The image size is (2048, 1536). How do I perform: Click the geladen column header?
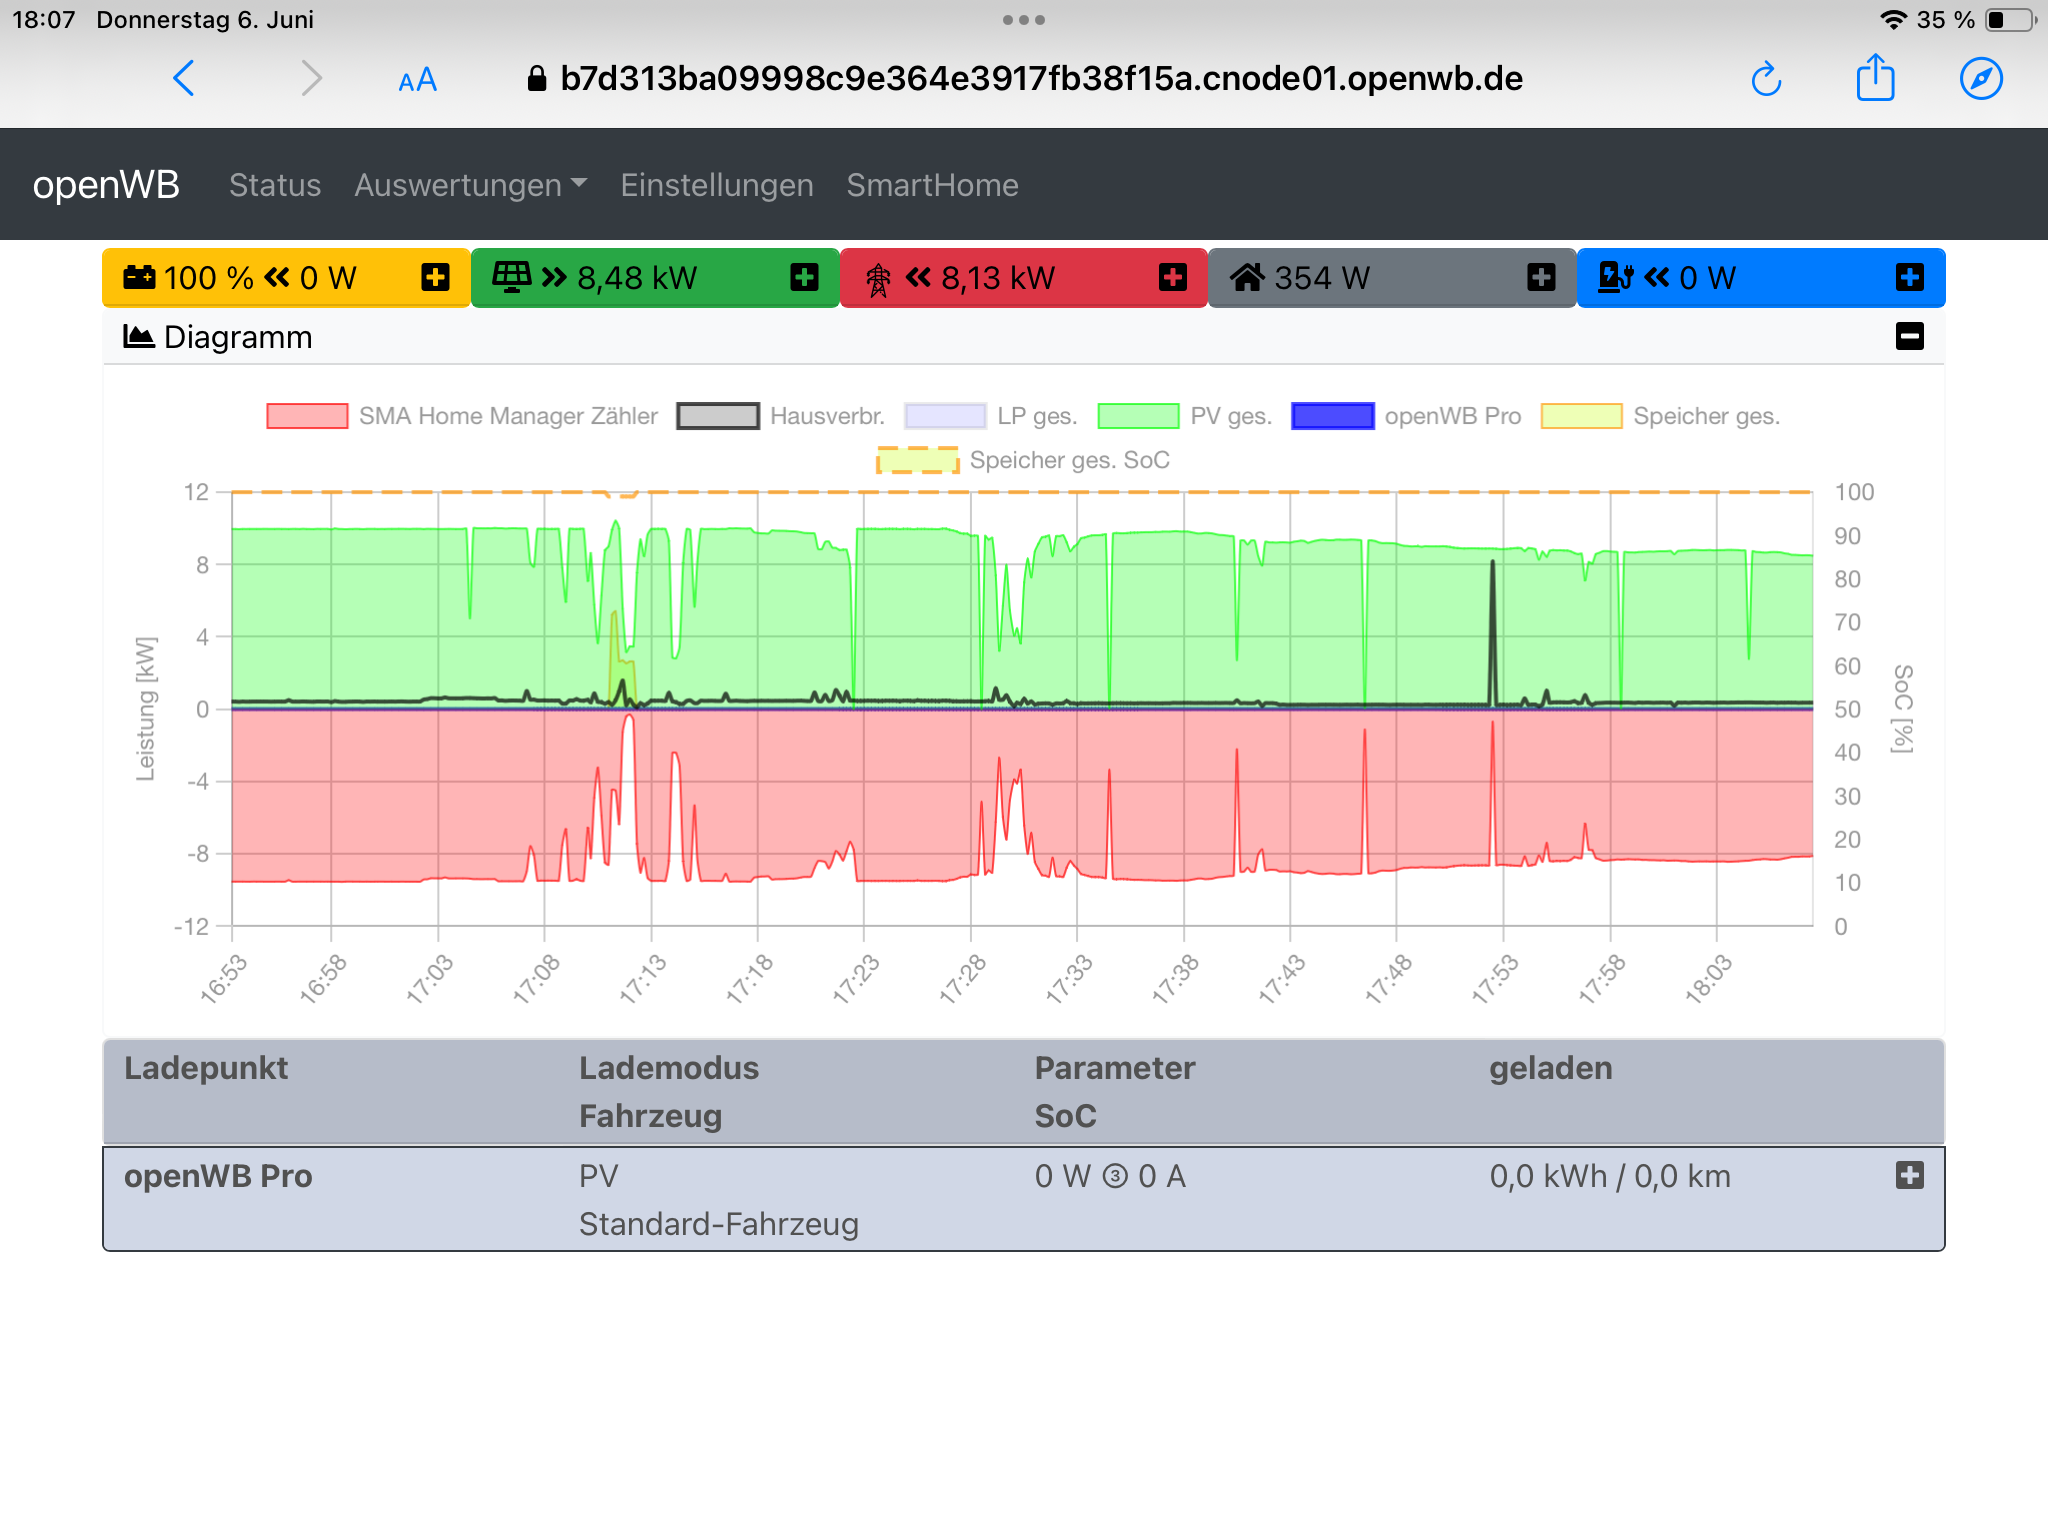(1551, 1068)
